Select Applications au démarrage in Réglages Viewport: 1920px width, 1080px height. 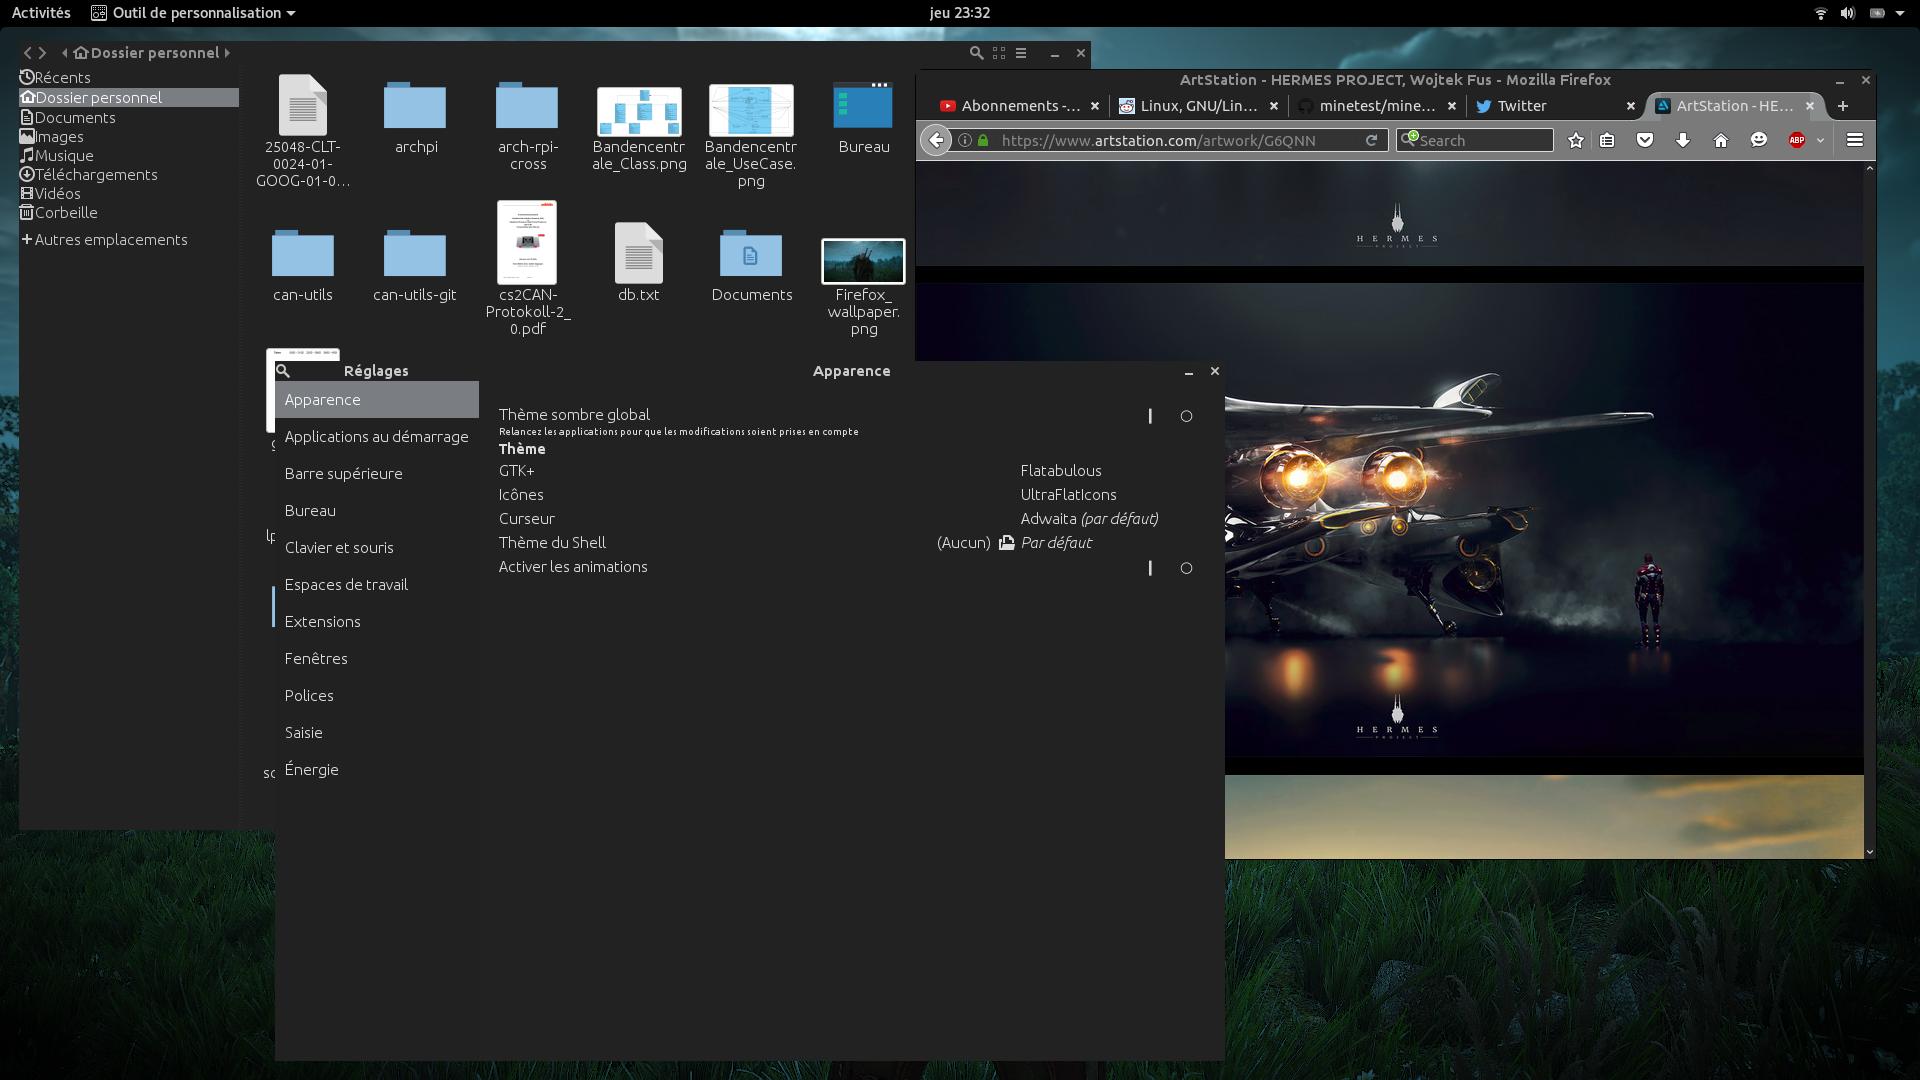[377, 437]
